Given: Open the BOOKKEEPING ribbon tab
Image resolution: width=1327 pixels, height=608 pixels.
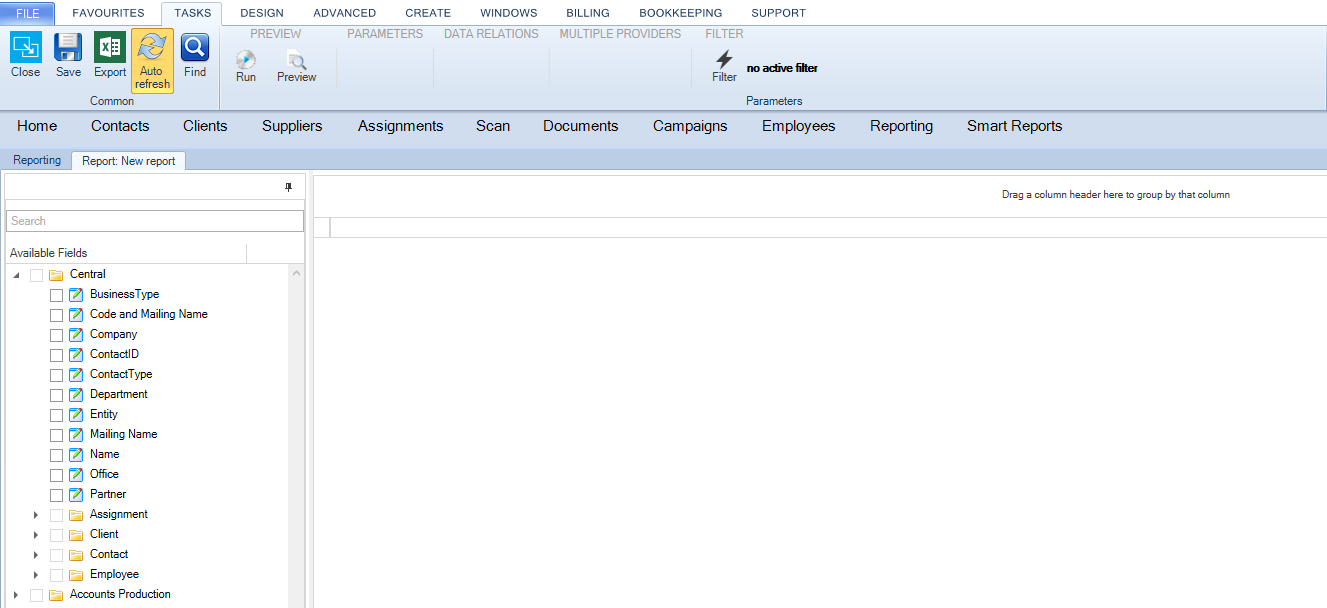Looking at the screenshot, I should click(681, 13).
